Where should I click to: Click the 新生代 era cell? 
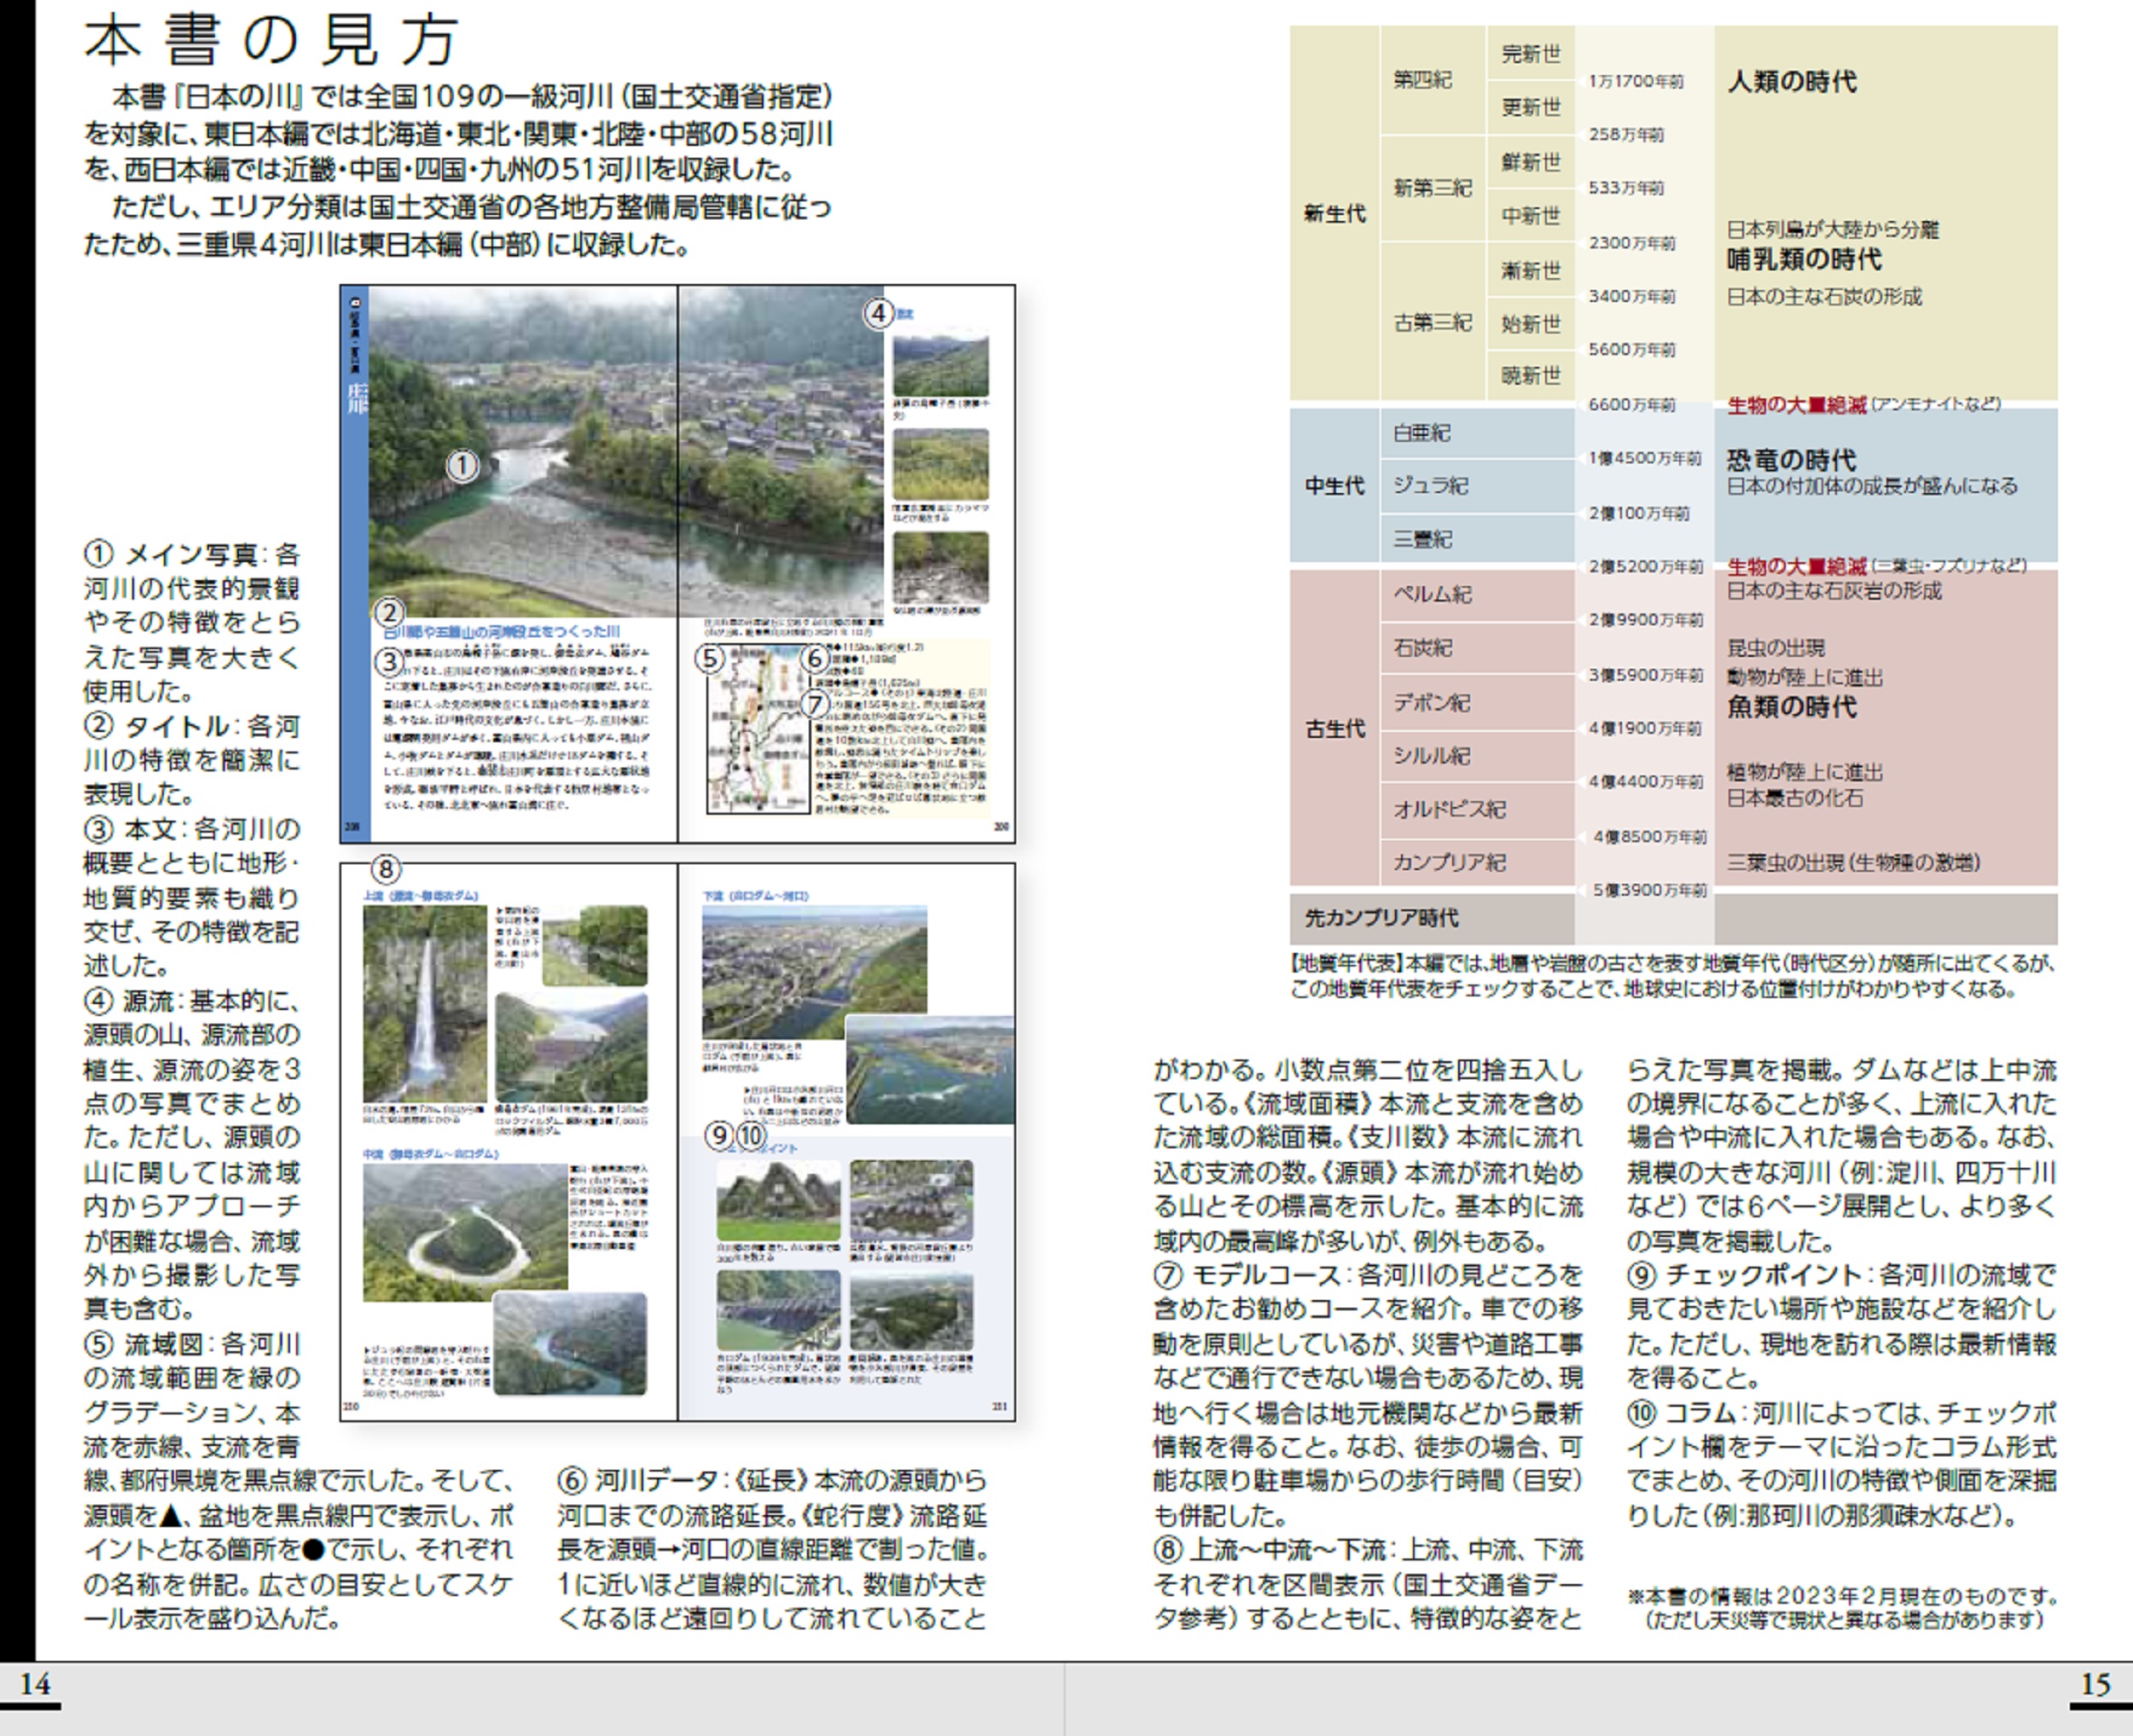[1334, 213]
